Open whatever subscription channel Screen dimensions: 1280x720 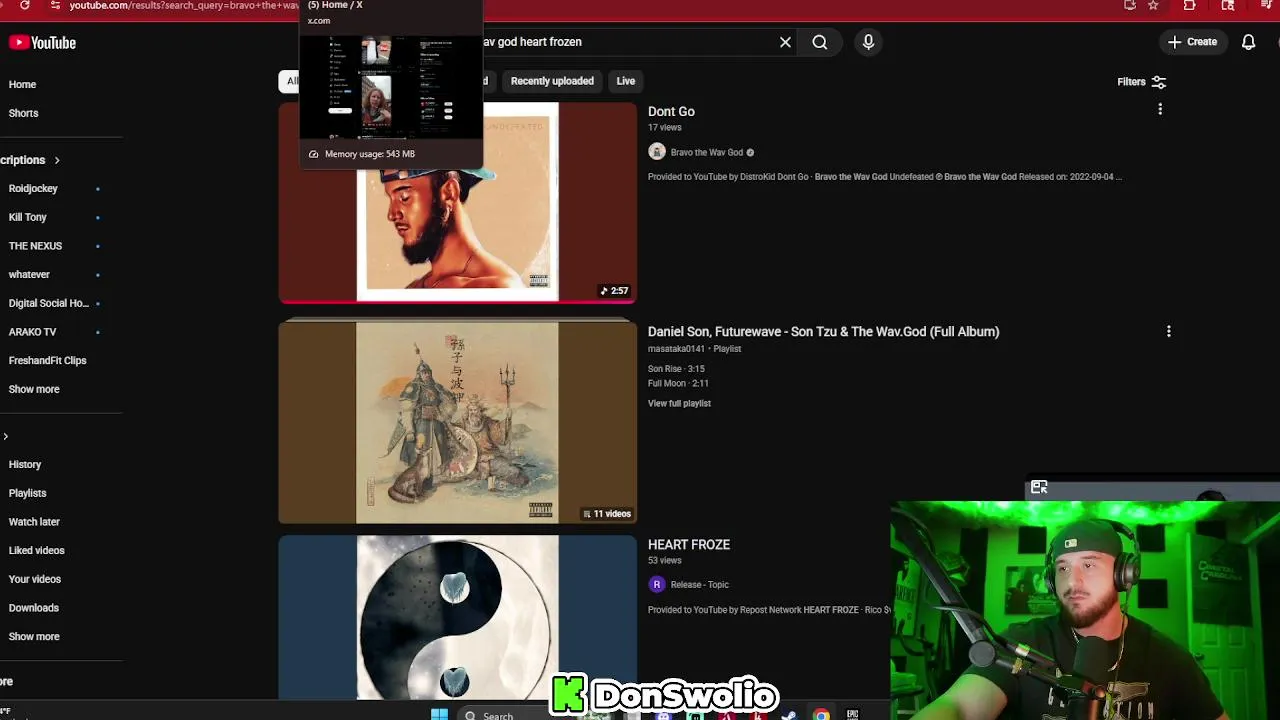pos(29,274)
